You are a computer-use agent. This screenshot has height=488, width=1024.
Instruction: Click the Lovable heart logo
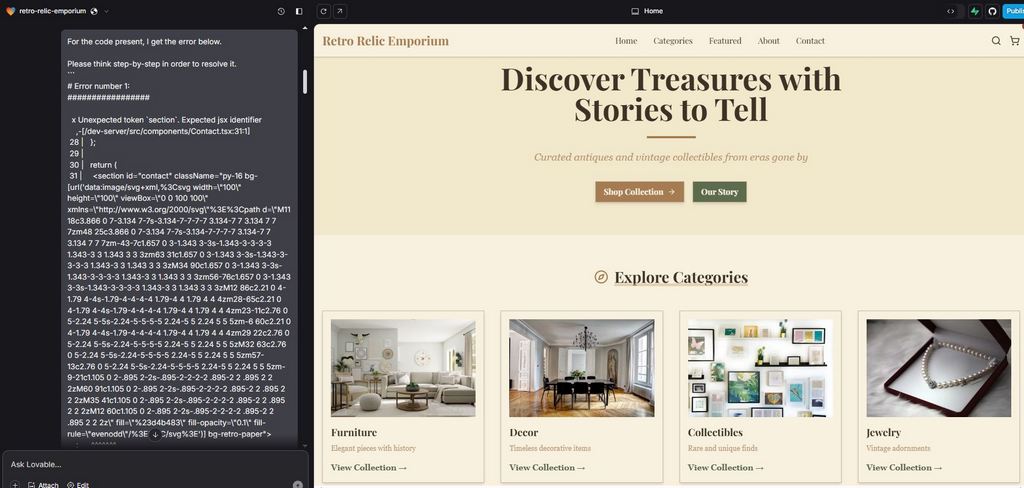[10, 11]
